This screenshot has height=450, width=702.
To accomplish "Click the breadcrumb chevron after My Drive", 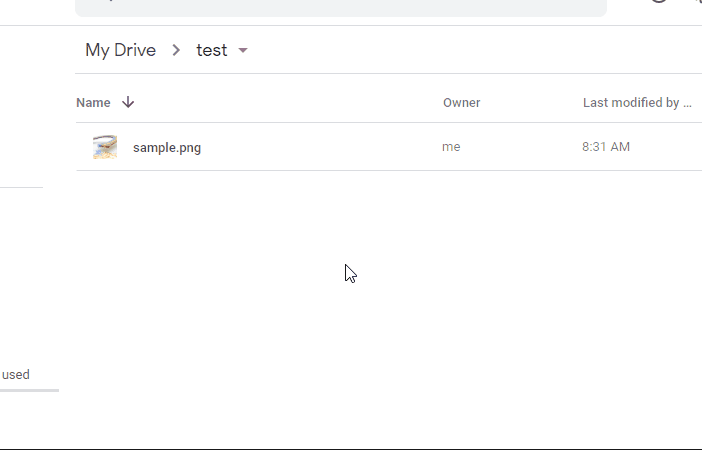I will click(176, 50).
